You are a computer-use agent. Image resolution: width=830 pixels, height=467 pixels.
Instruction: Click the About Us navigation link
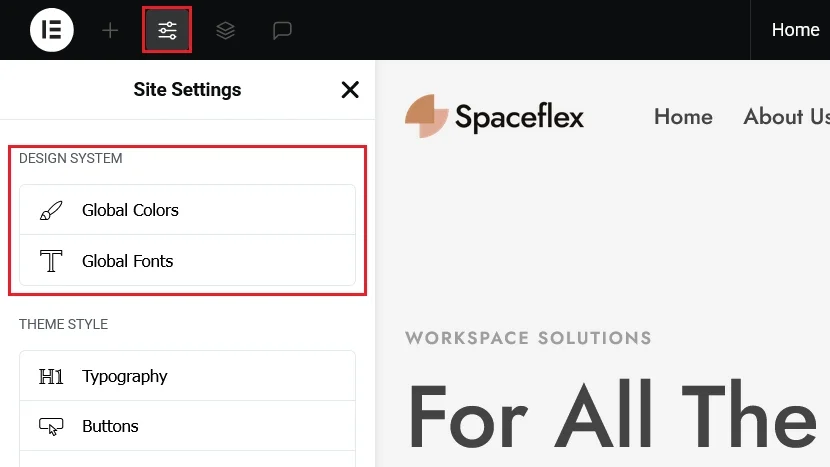tap(786, 117)
